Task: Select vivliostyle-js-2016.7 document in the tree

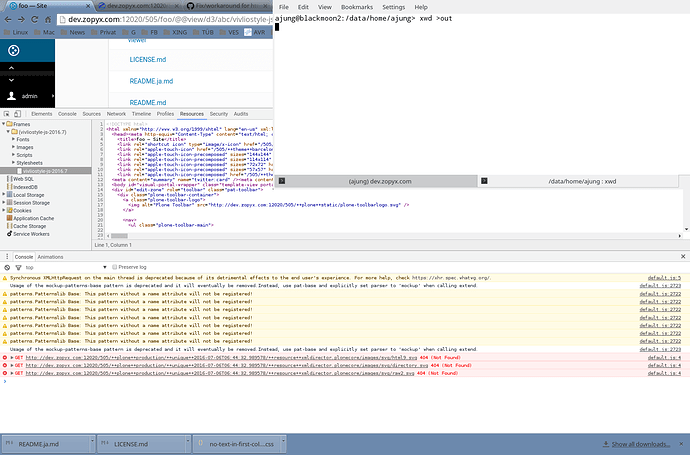Action: 46,171
